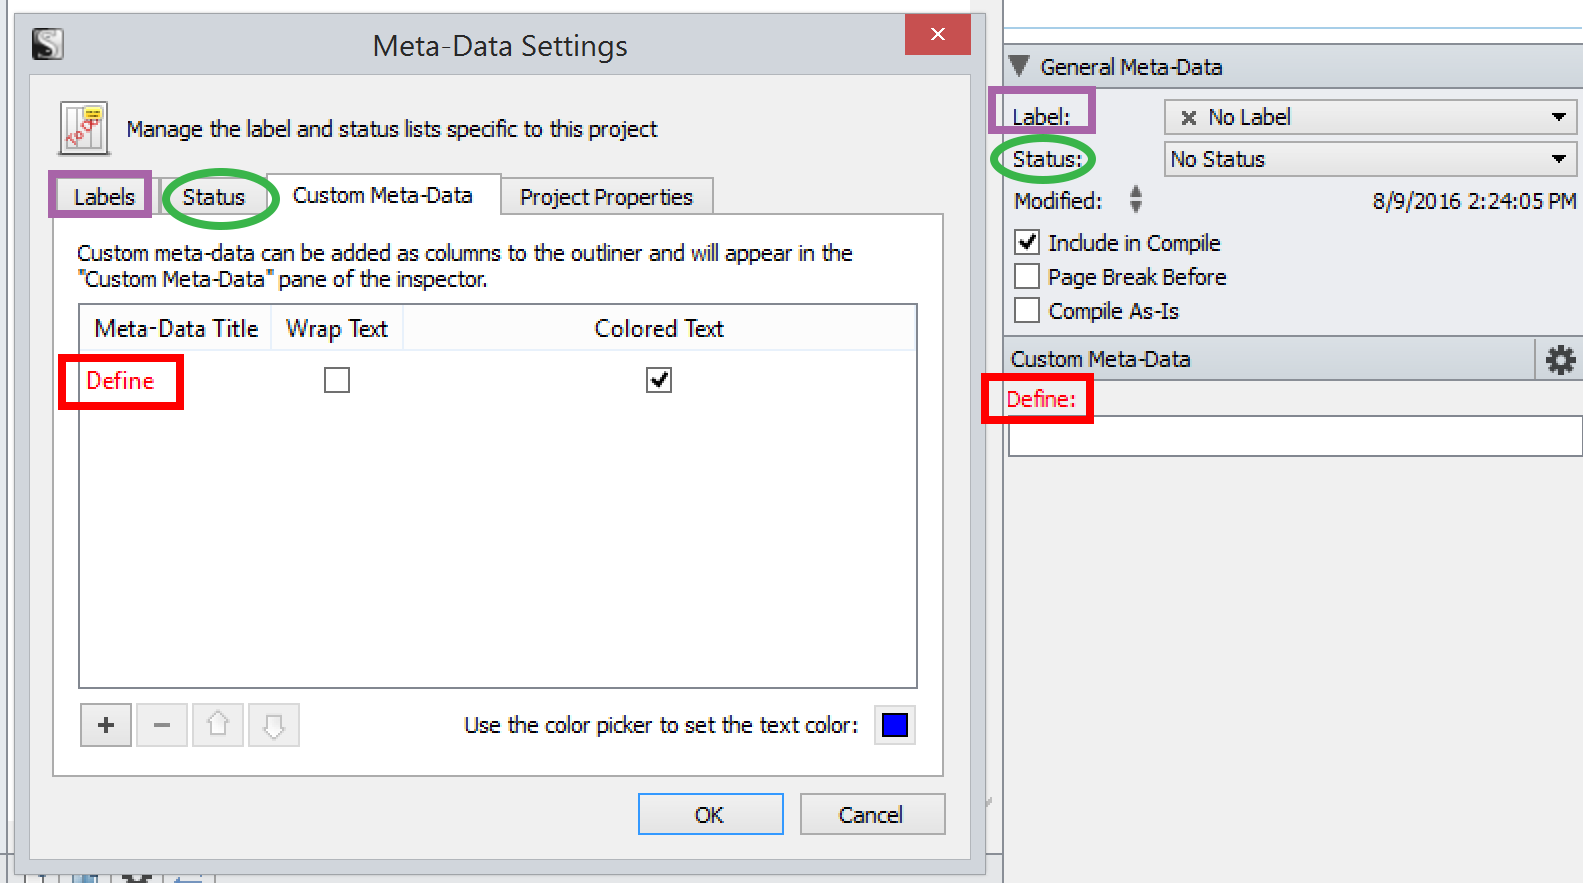Open the Custom Meta-Data gear settings

(x=1559, y=360)
